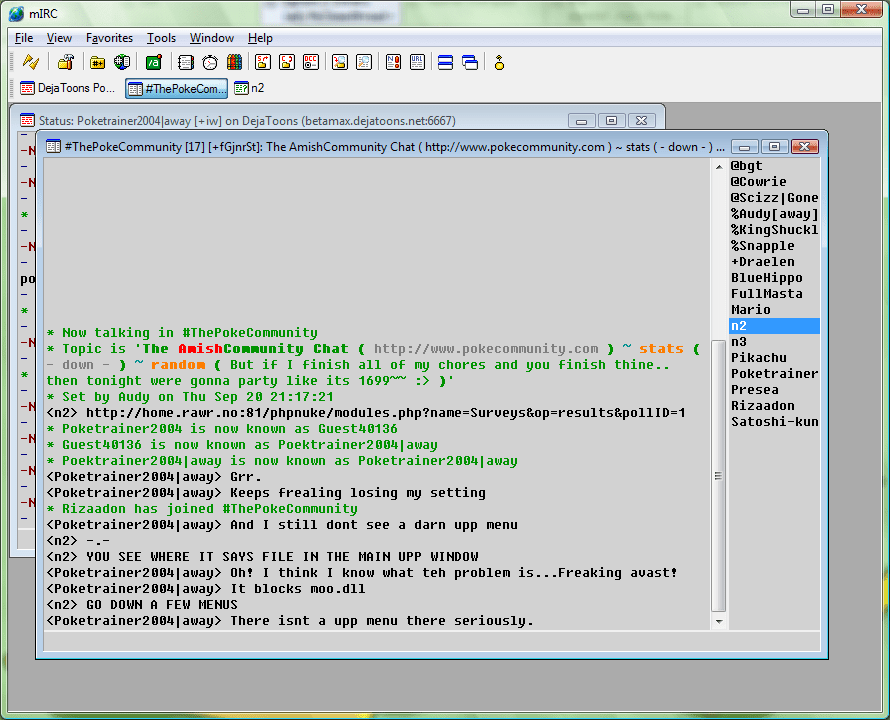This screenshot has width=890, height=720.
Task: Close the Status window behind
Action: coord(641,120)
